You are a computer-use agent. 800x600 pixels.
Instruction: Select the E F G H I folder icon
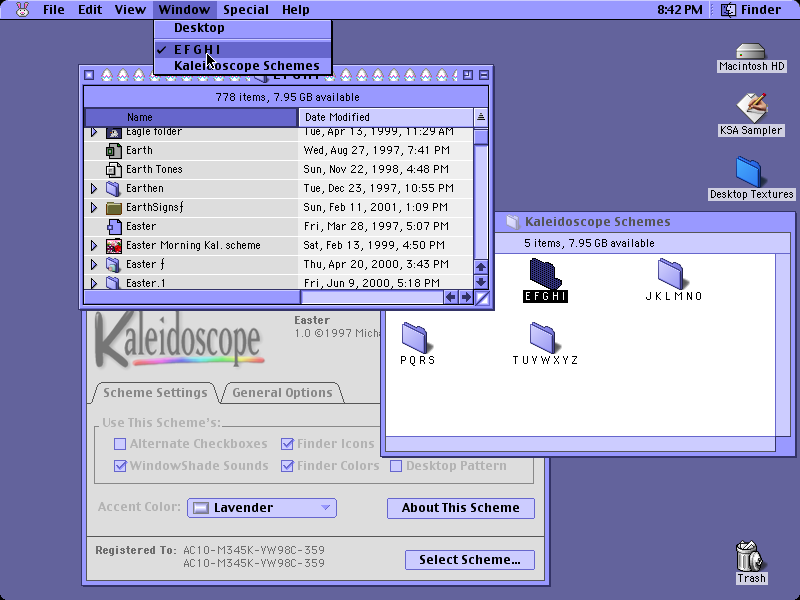click(x=545, y=273)
